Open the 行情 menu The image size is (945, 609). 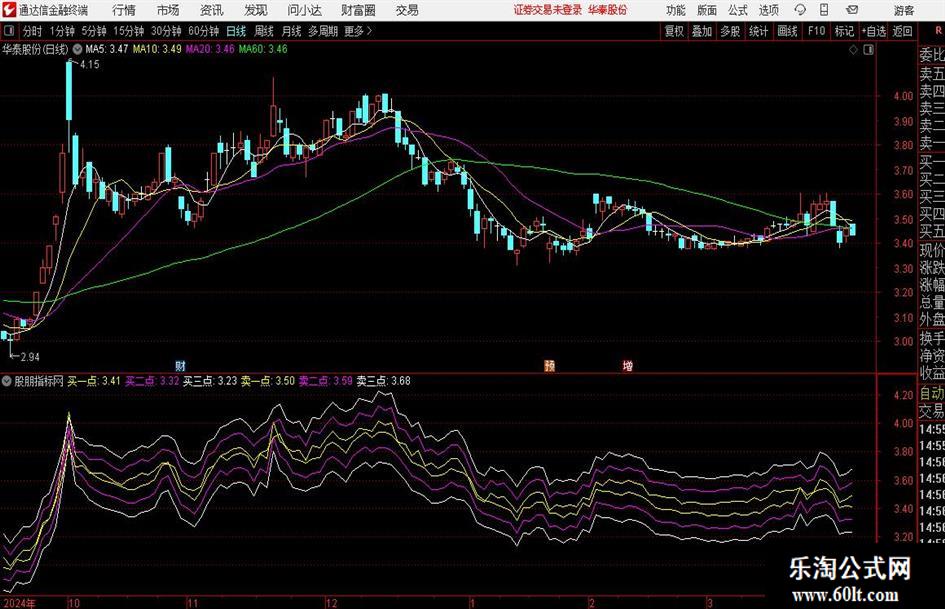tap(124, 10)
